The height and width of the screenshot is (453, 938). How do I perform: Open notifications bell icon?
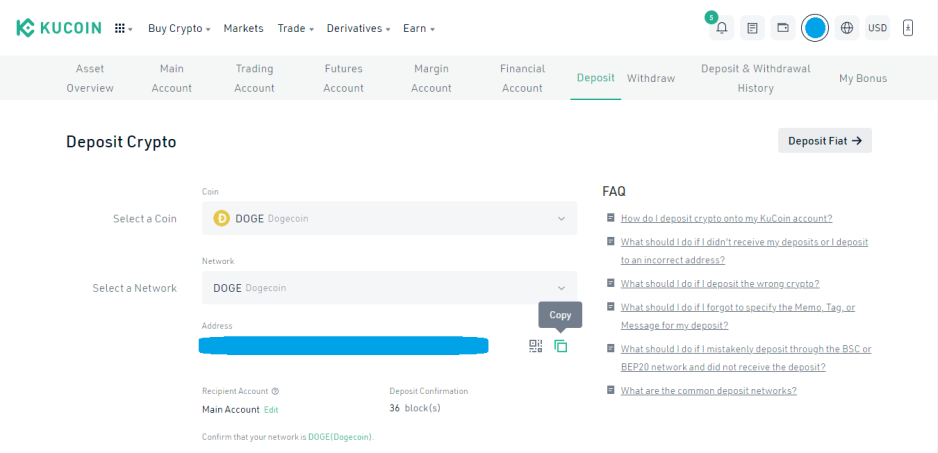(721, 28)
